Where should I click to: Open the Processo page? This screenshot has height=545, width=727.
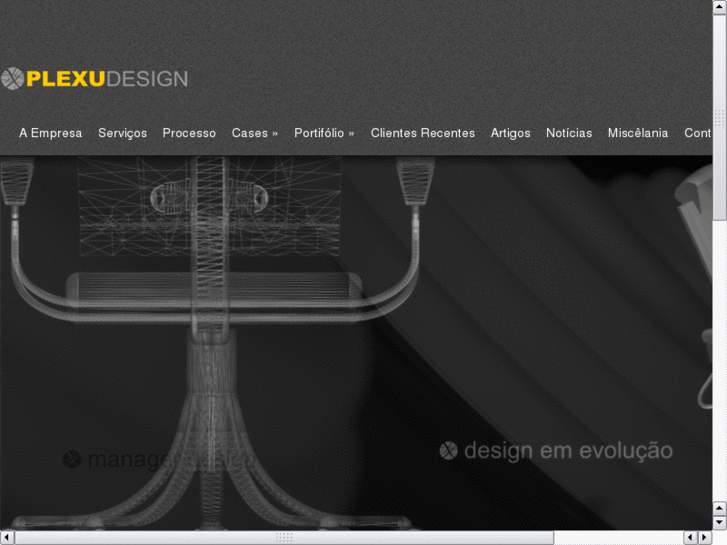(x=189, y=133)
